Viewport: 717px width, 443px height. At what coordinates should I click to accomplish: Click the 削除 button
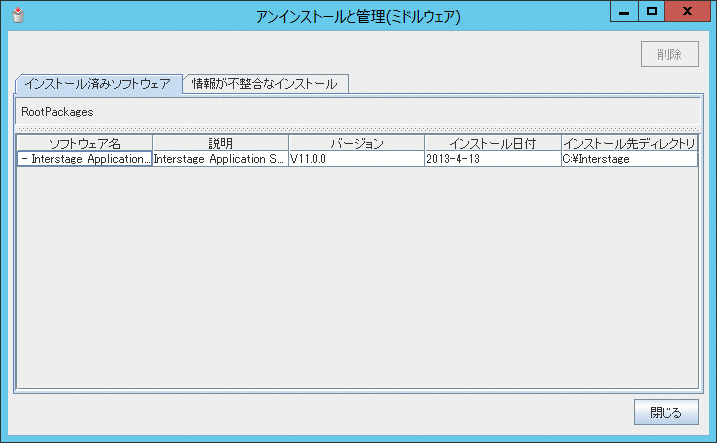click(669, 54)
